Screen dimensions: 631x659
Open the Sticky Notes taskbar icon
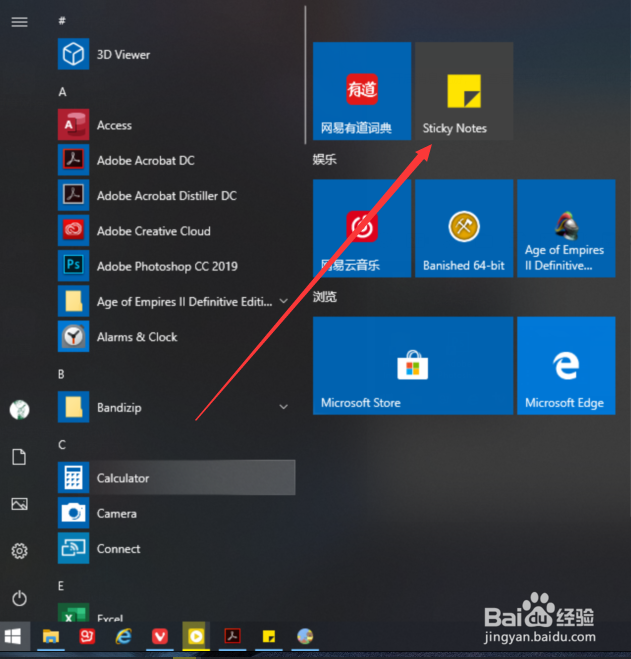click(269, 636)
